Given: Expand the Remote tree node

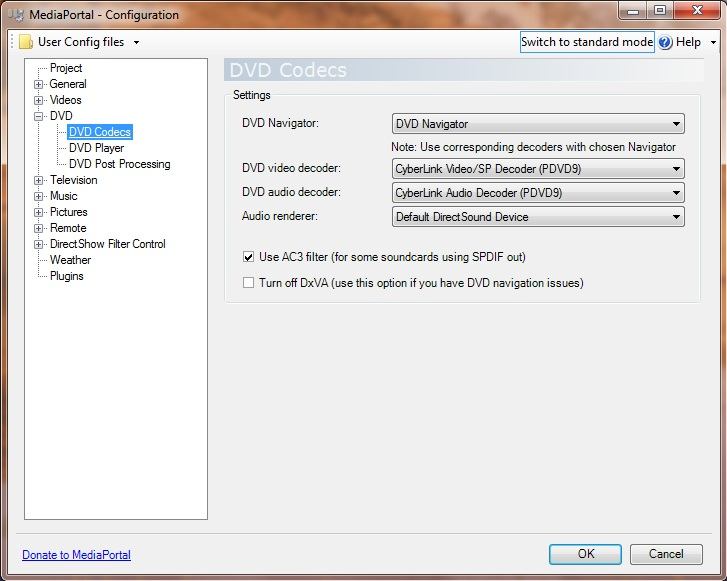Looking at the screenshot, I should click(38, 228).
